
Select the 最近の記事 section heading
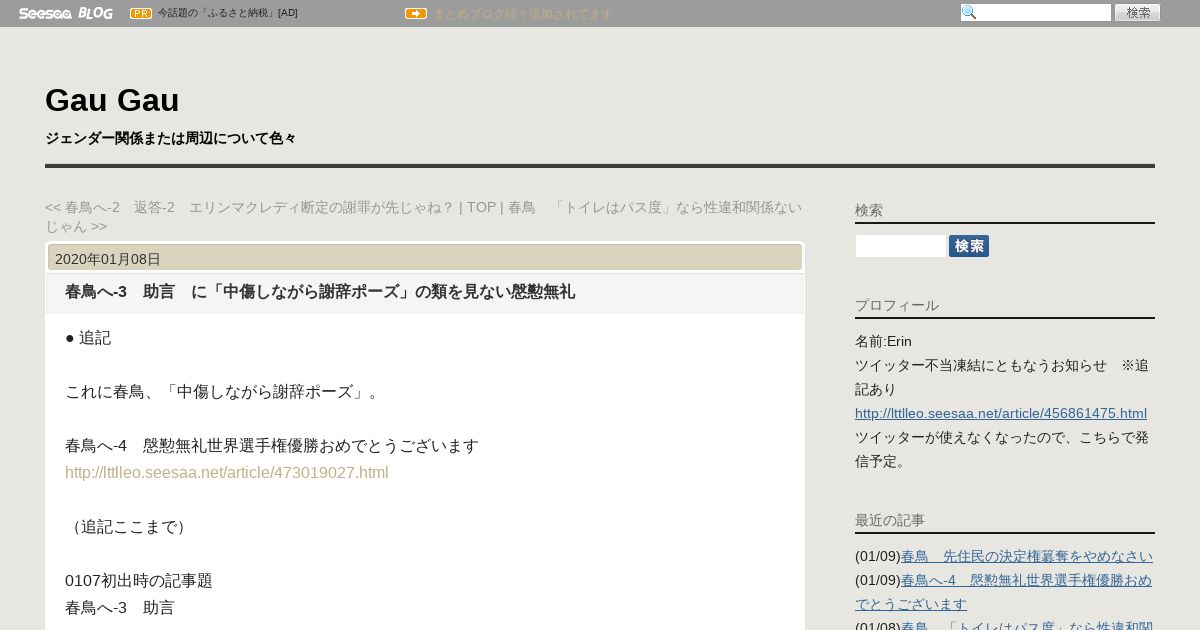[x=890, y=520]
